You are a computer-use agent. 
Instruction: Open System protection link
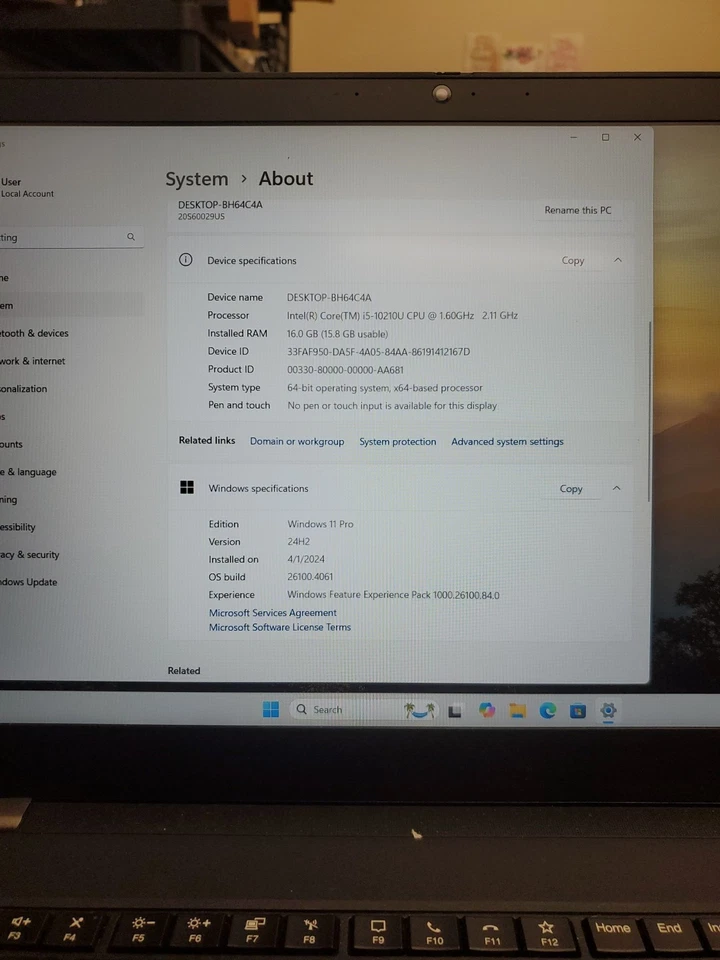(x=398, y=441)
